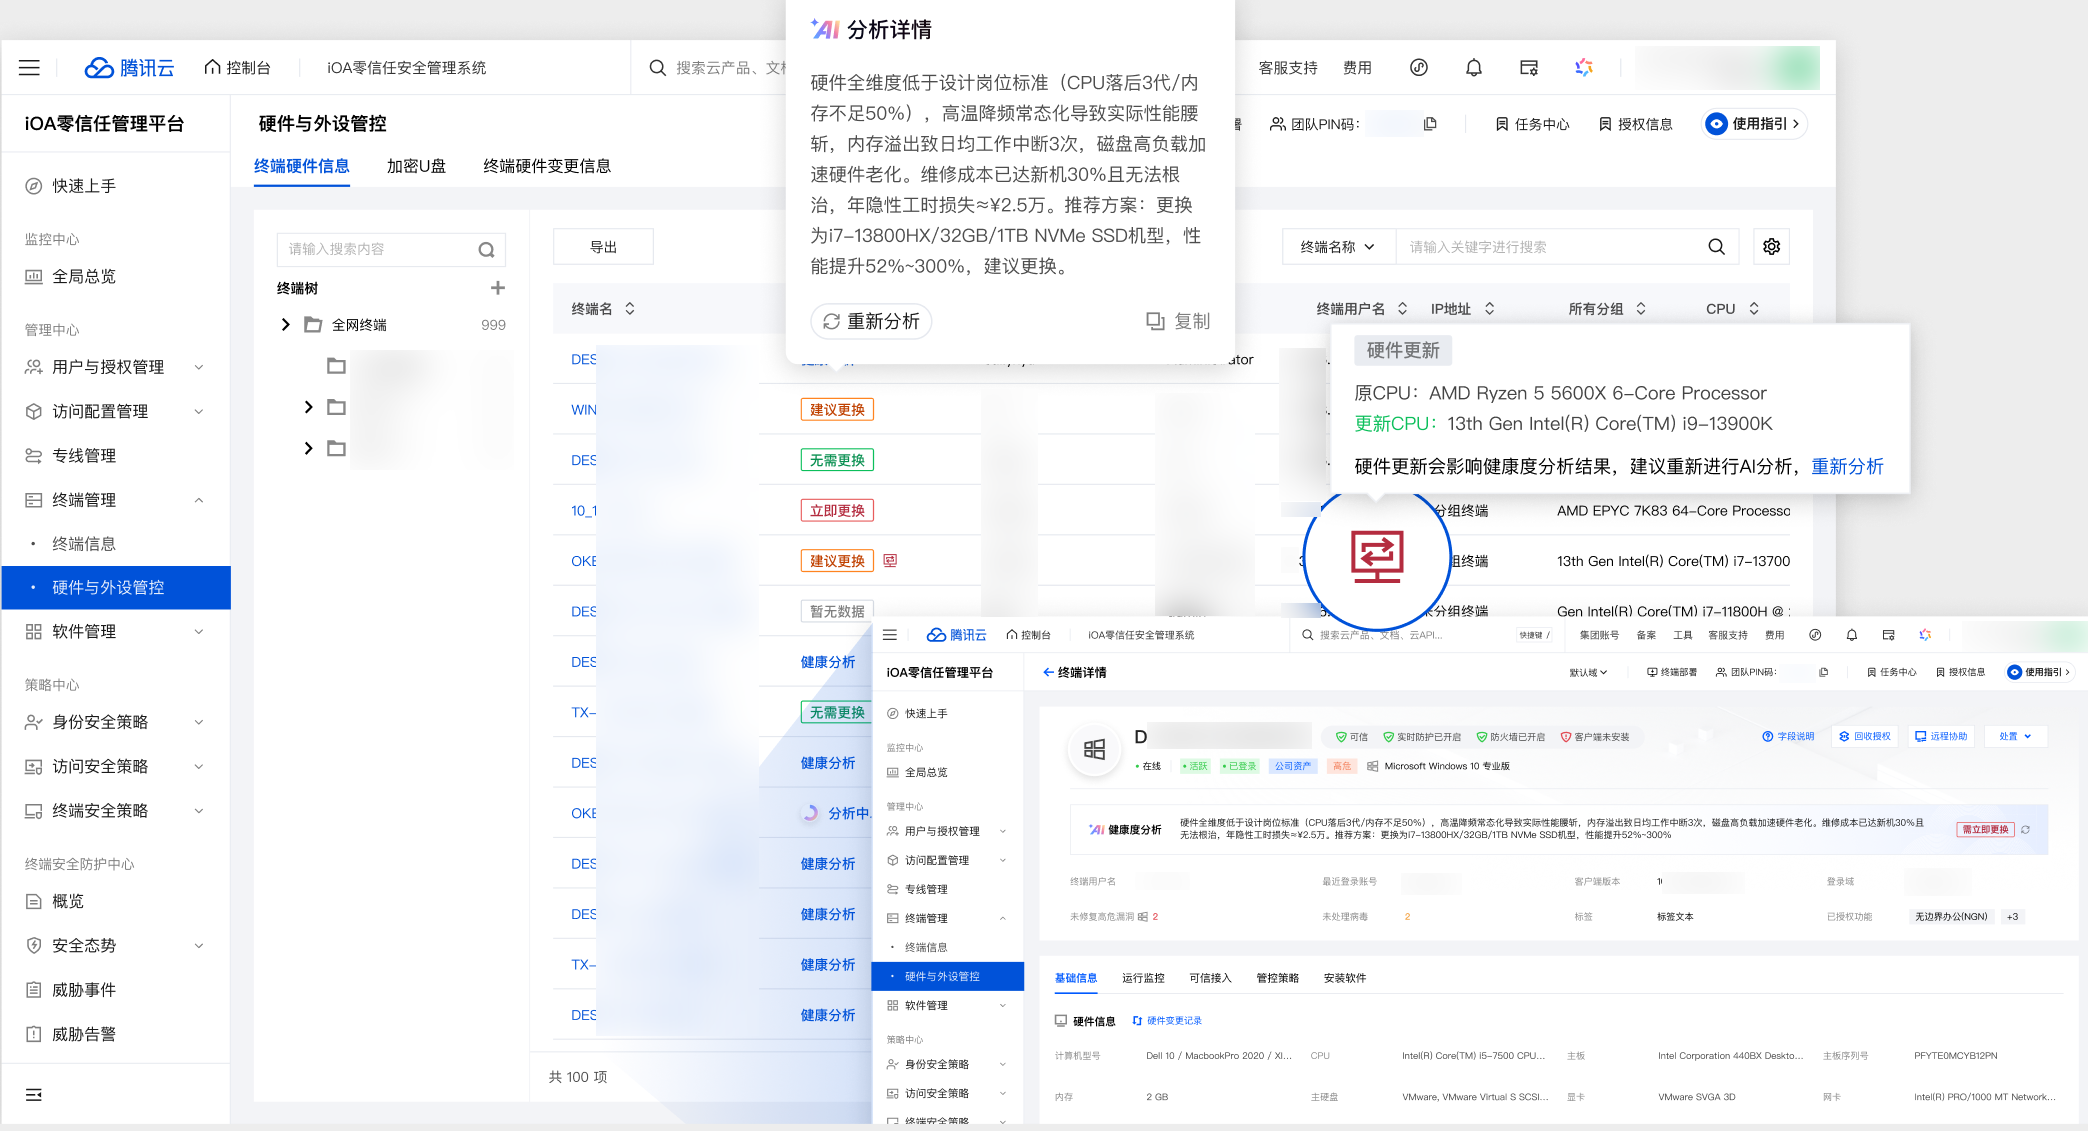Sort table by 终端名 column

point(630,309)
